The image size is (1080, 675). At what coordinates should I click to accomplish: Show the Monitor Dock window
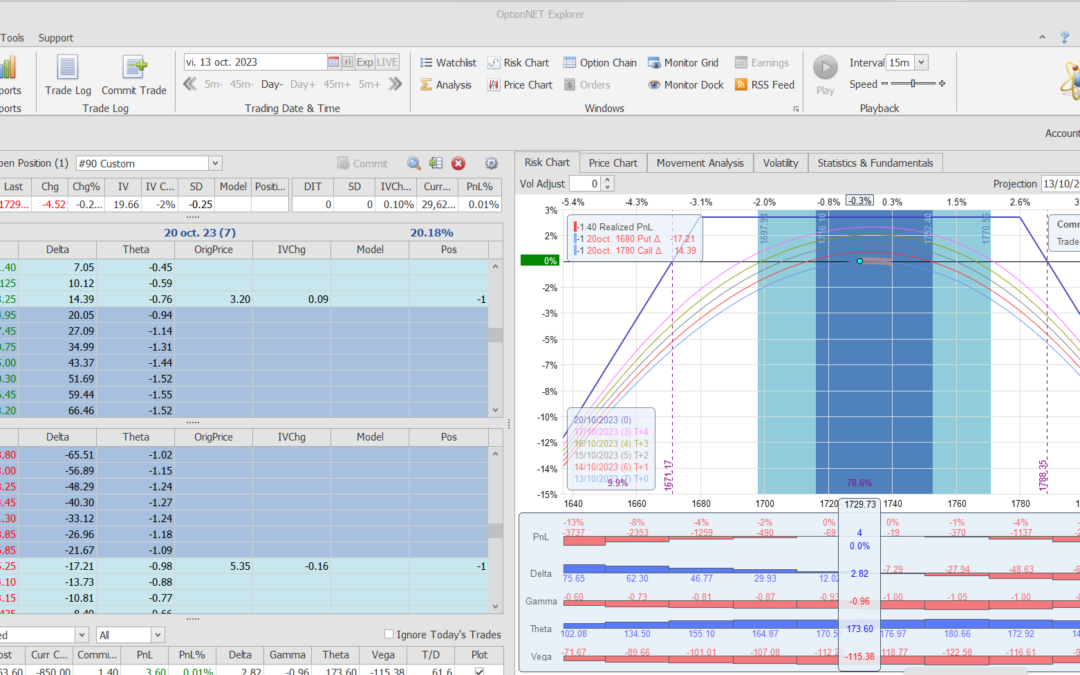685,85
